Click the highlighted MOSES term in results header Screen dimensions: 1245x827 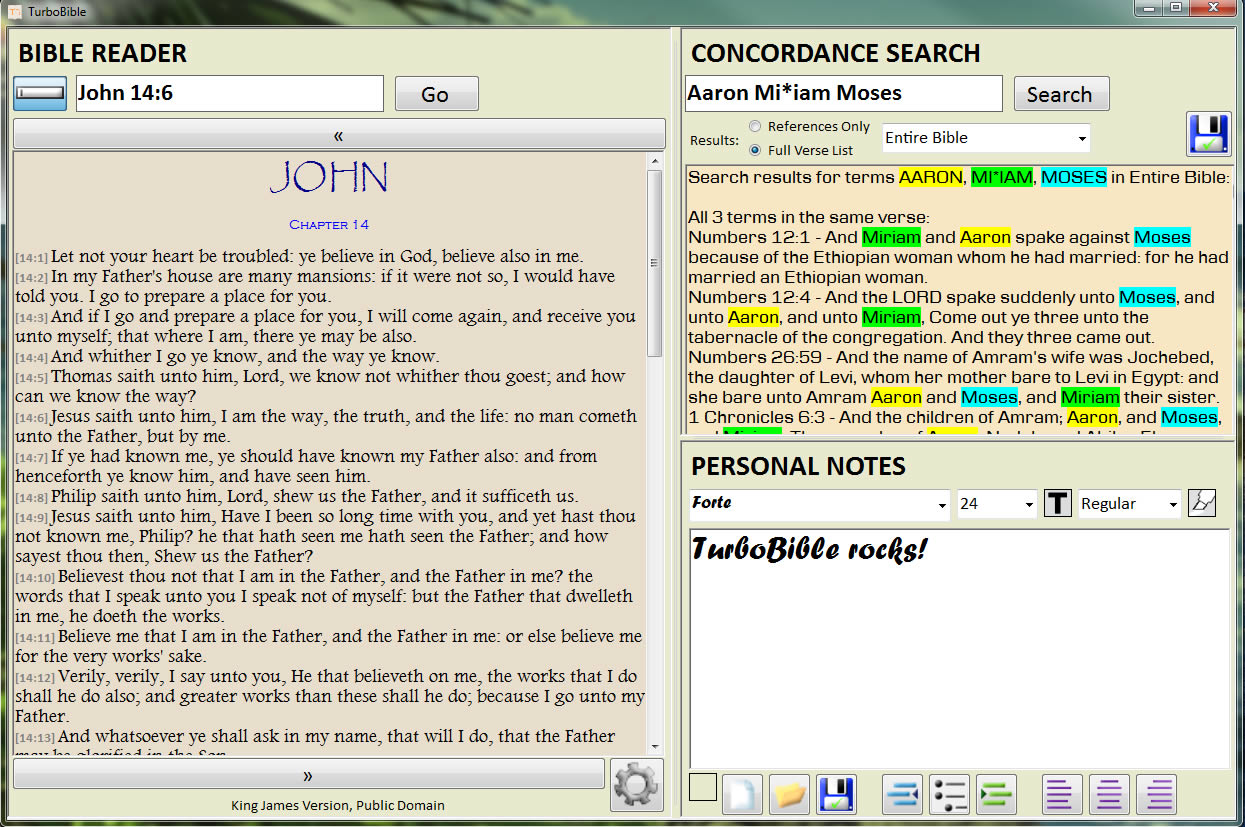(x=1074, y=178)
